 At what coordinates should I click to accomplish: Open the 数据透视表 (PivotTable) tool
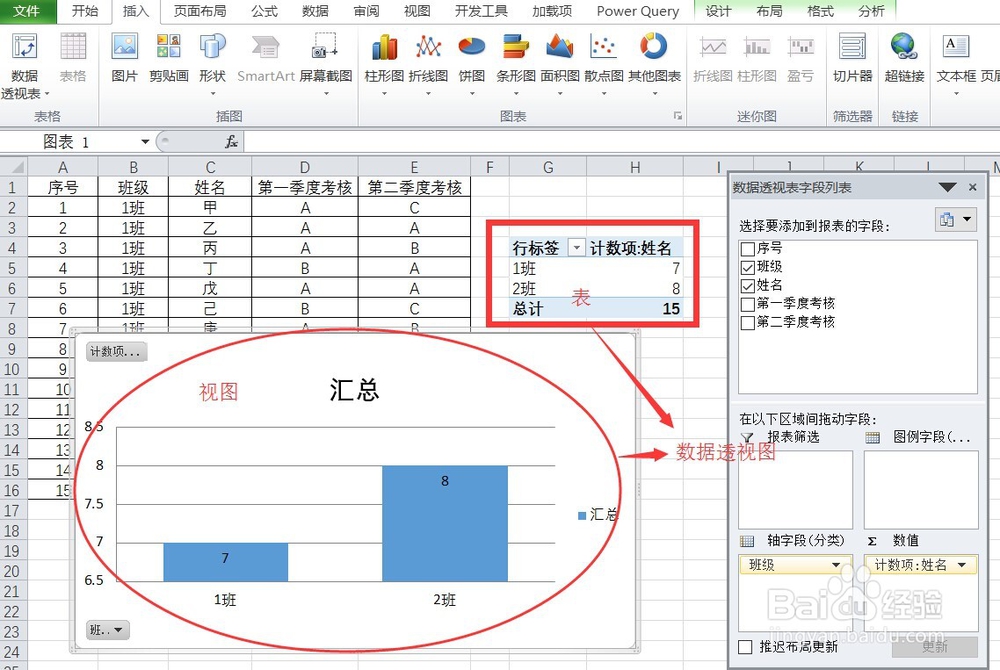[25, 60]
